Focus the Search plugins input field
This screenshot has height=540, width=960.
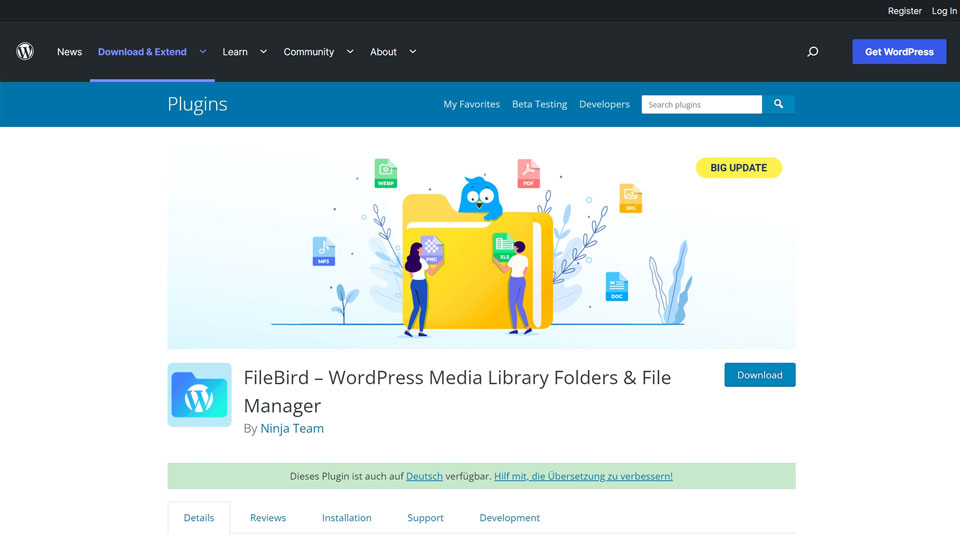[x=702, y=104]
